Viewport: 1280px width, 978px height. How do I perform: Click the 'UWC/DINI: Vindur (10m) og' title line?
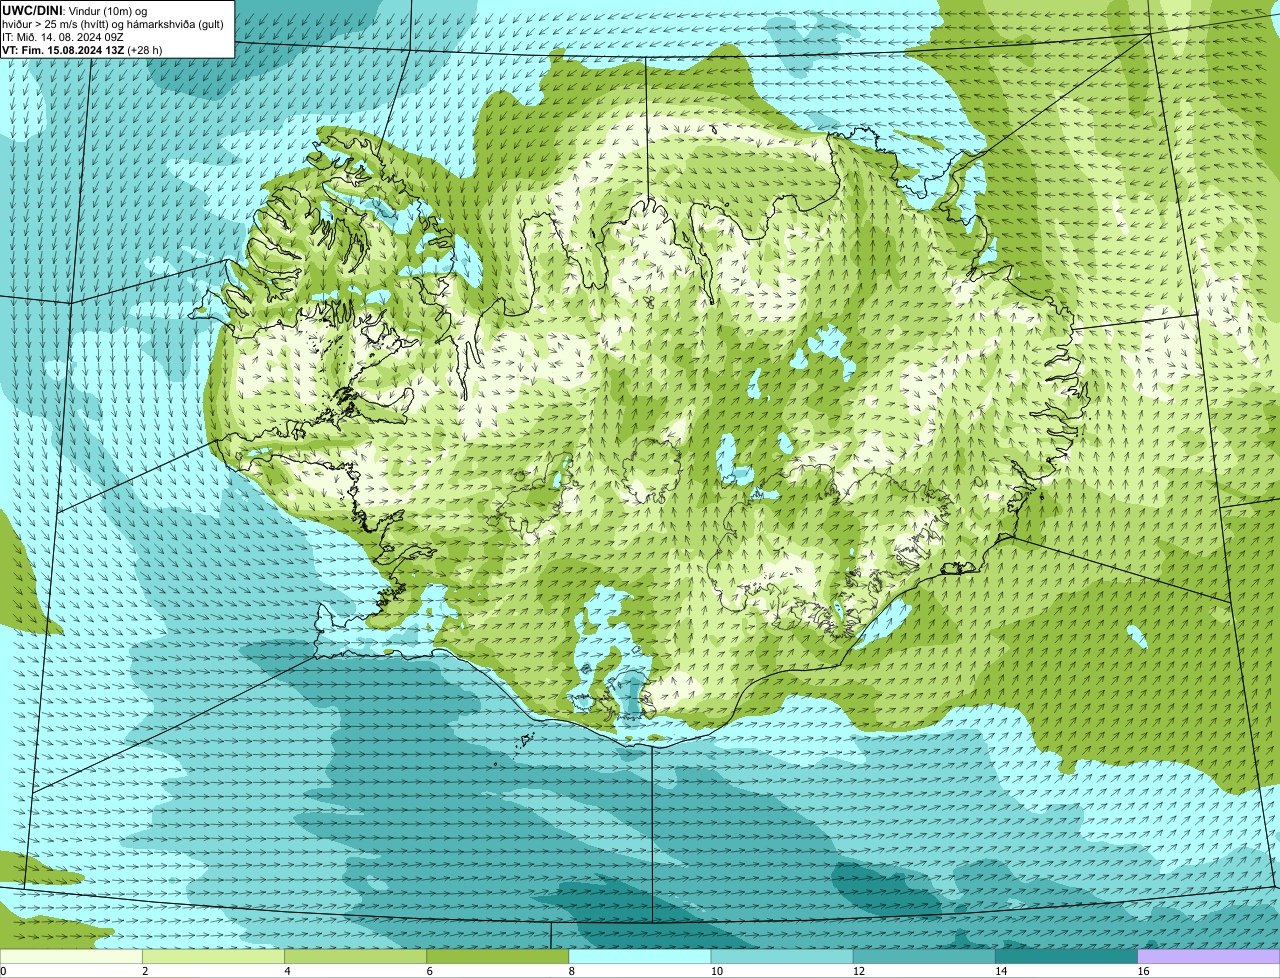click(x=75, y=10)
